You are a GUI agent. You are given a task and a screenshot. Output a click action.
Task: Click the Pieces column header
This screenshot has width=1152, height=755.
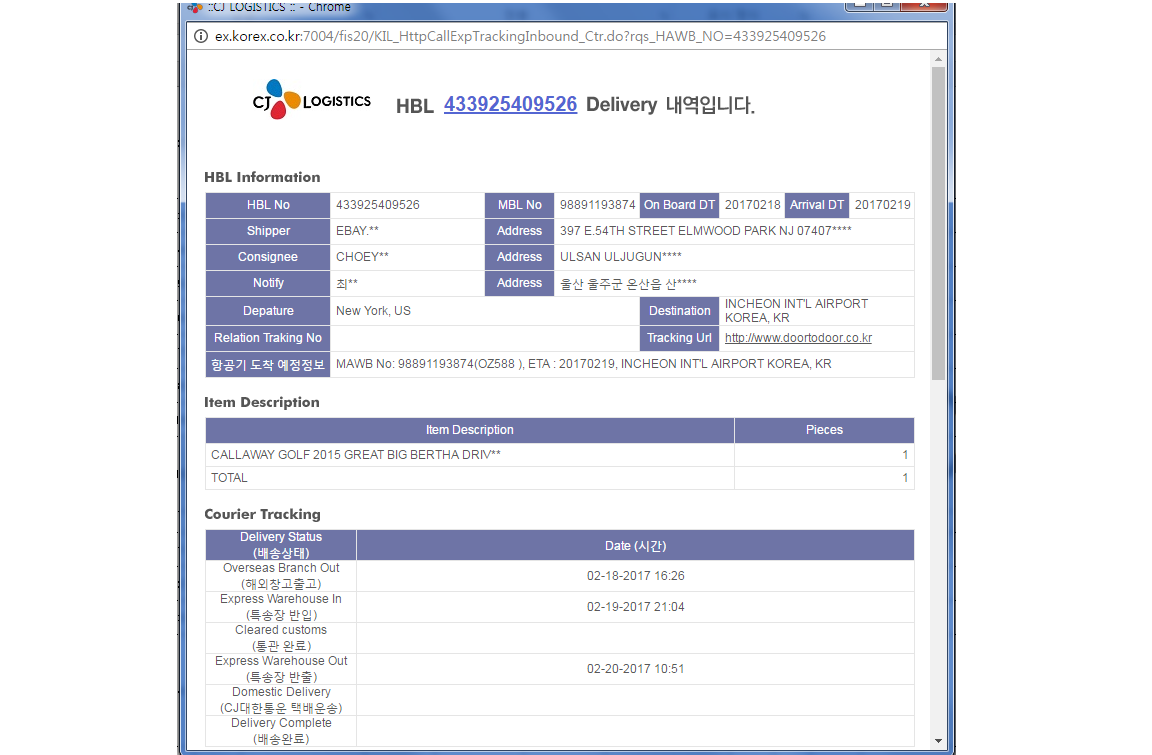click(824, 430)
